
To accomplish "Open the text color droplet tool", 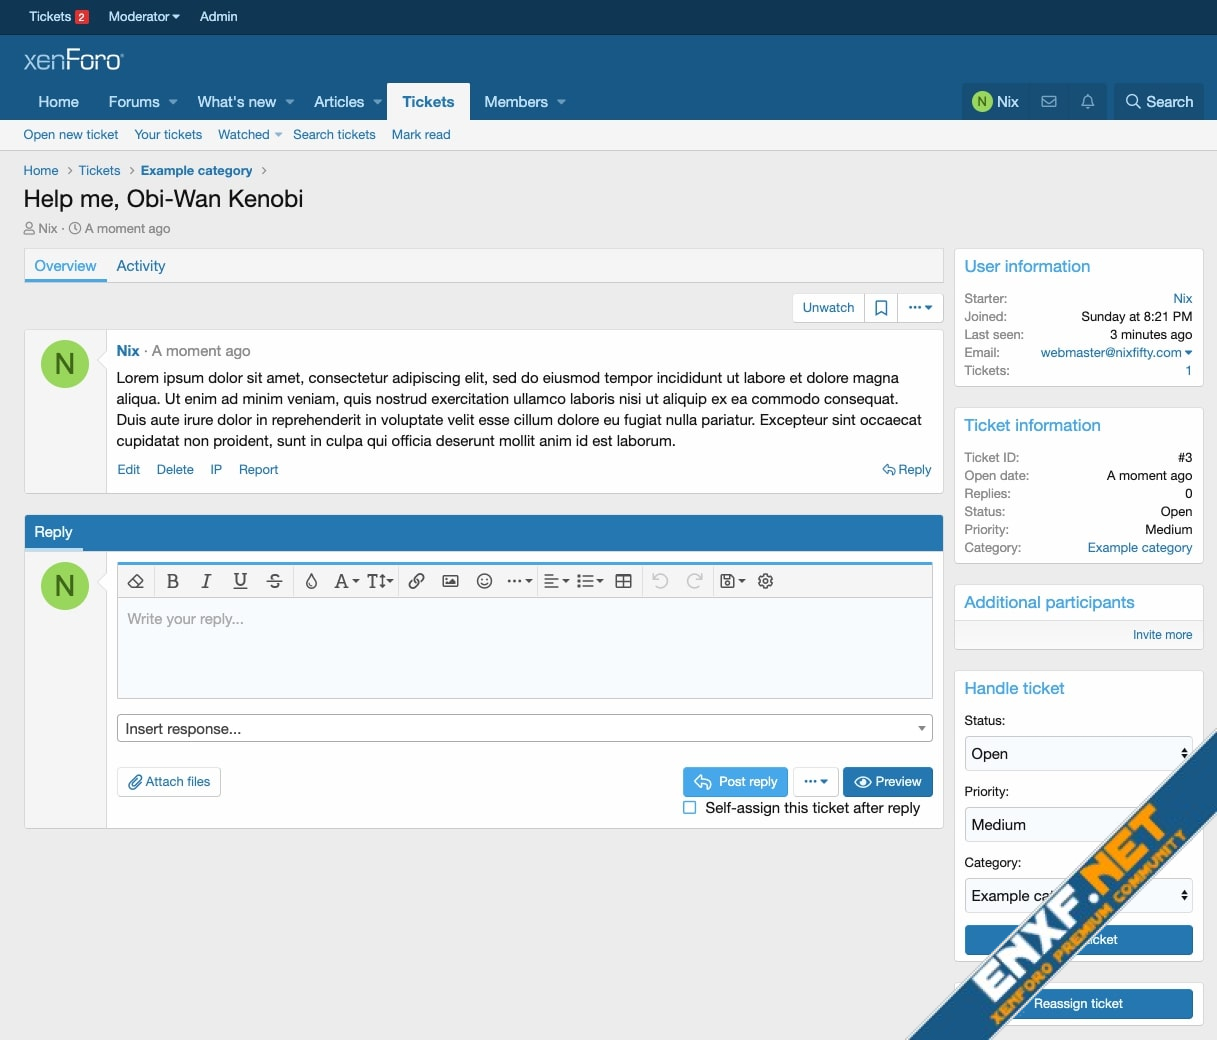I will pos(311,581).
